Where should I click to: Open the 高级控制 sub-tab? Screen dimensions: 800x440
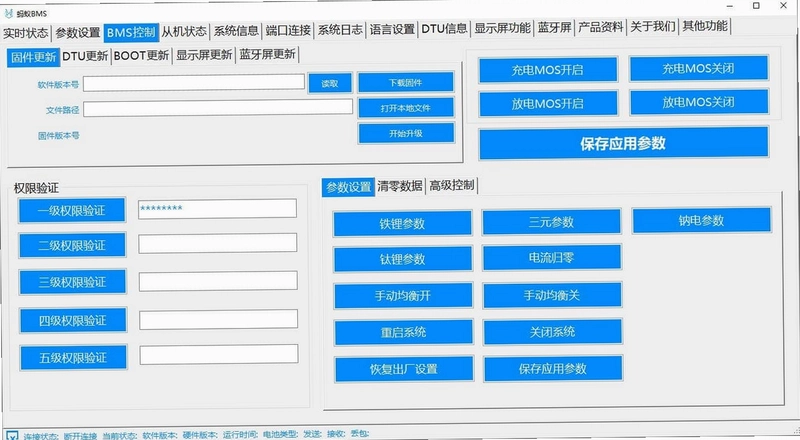click(452, 185)
